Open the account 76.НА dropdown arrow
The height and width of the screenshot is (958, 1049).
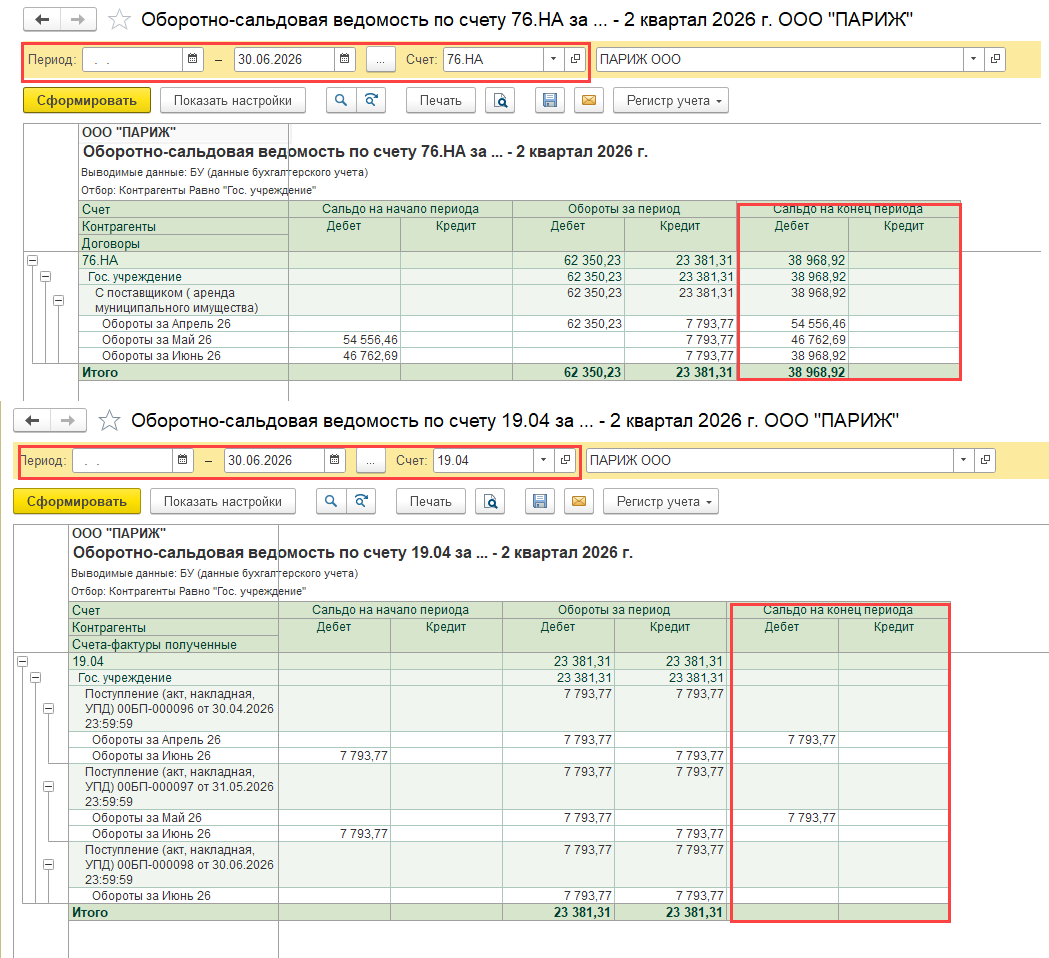[553, 59]
